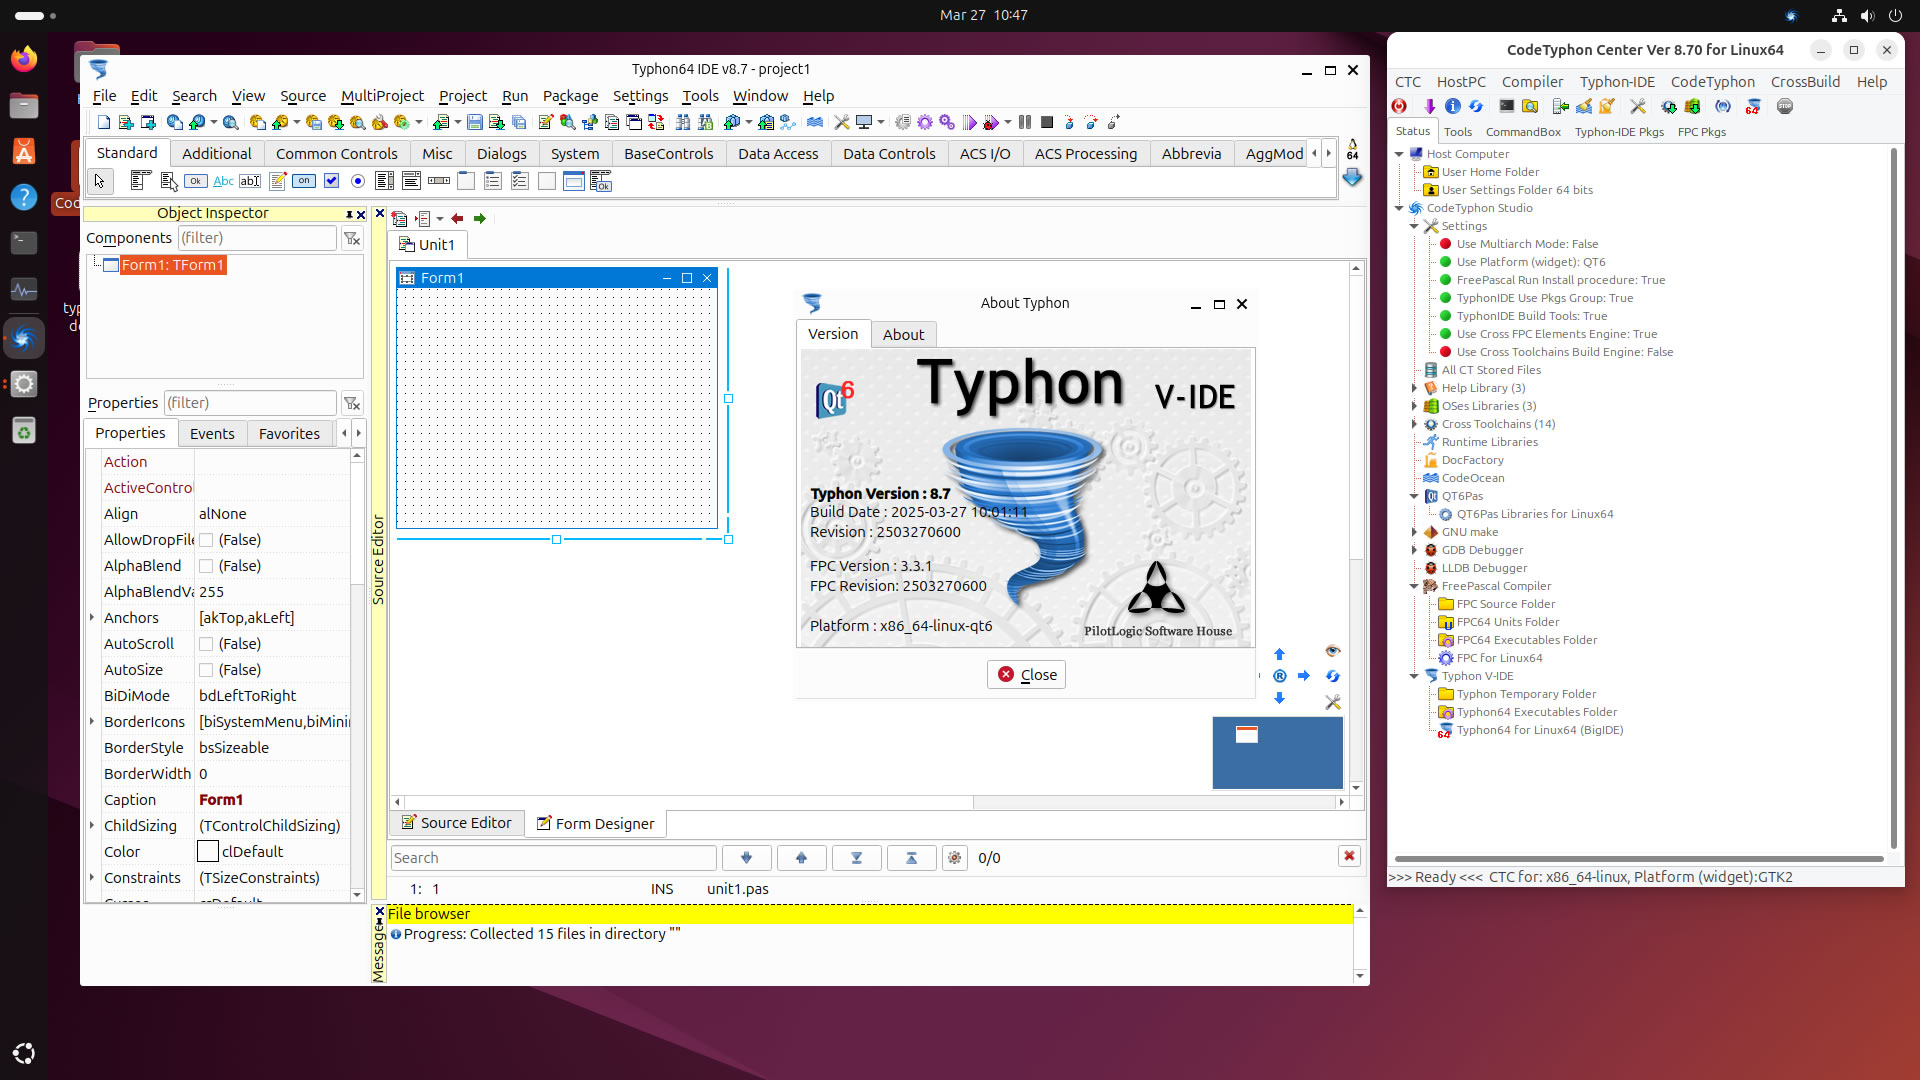Switch to the Events tab in Object Inspector

pyautogui.click(x=212, y=433)
